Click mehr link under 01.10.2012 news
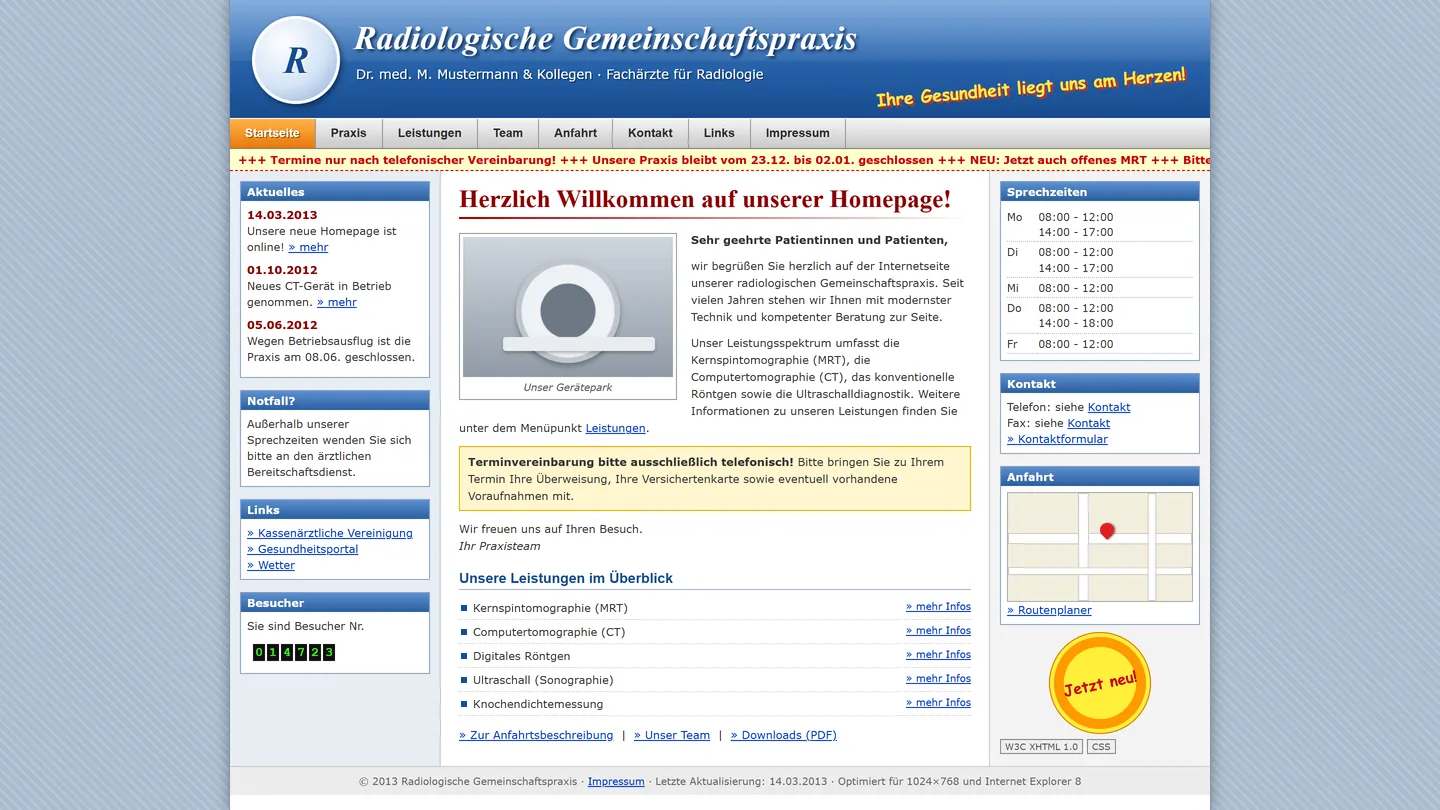1440x810 pixels. click(337, 302)
